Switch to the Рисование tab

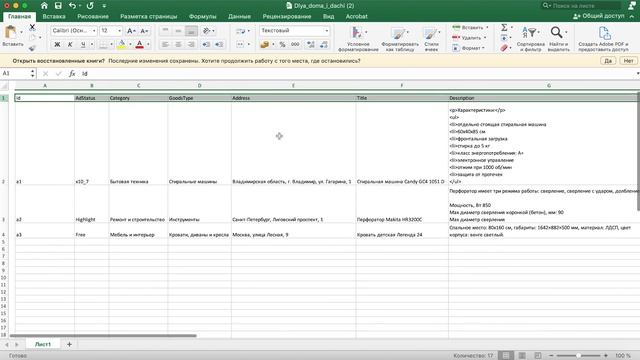(x=93, y=17)
